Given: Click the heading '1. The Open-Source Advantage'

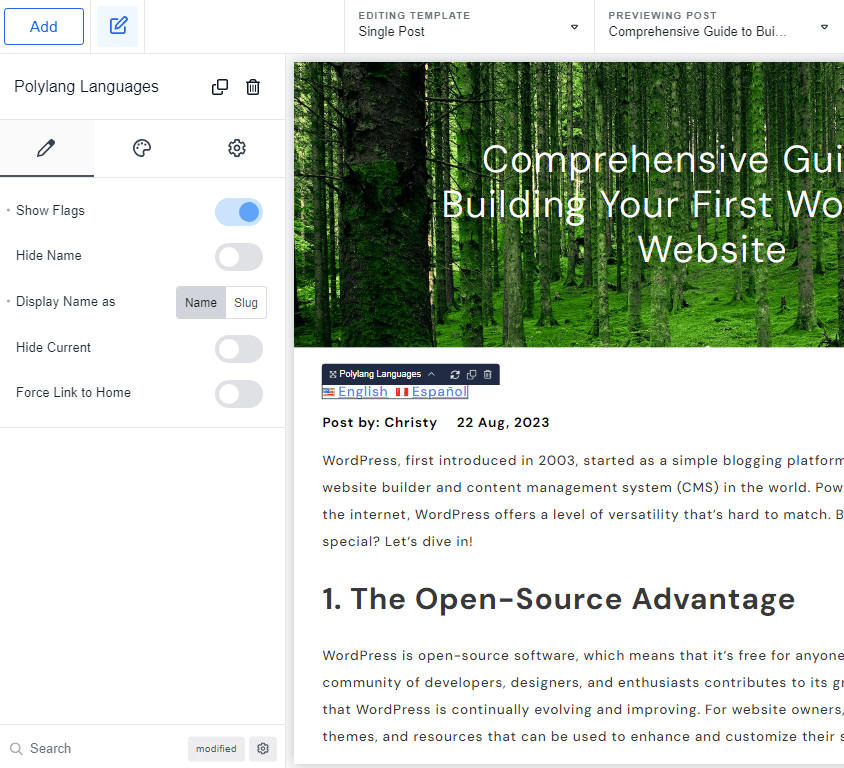Looking at the screenshot, I should coord(558,599).
